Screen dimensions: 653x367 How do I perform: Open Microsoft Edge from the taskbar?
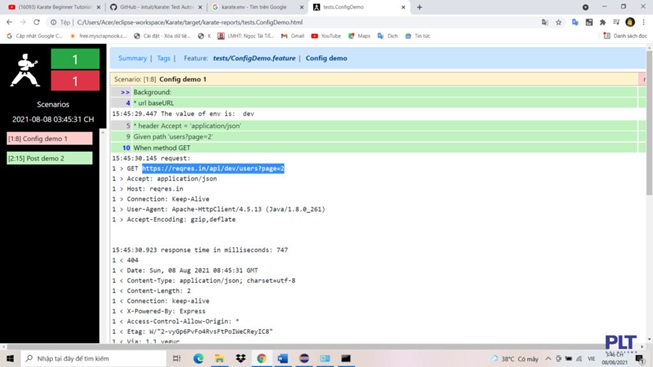(x=198, y=358)
